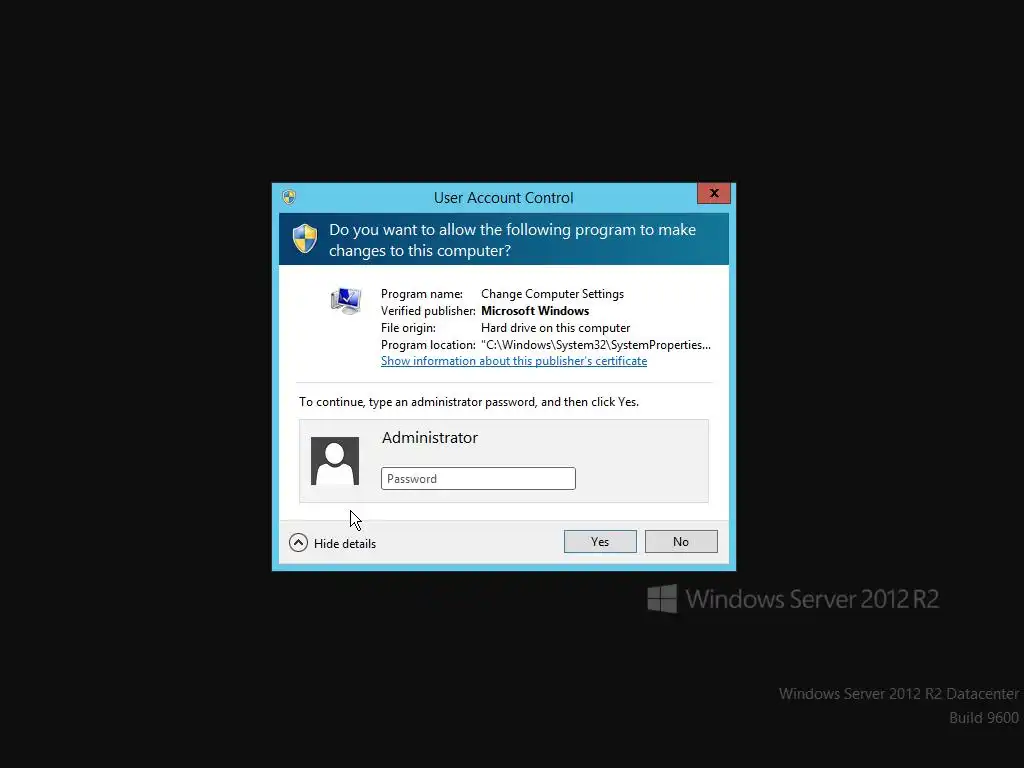
Task: Click the large UAC shield icon in the header
Action: click(305, 238)
